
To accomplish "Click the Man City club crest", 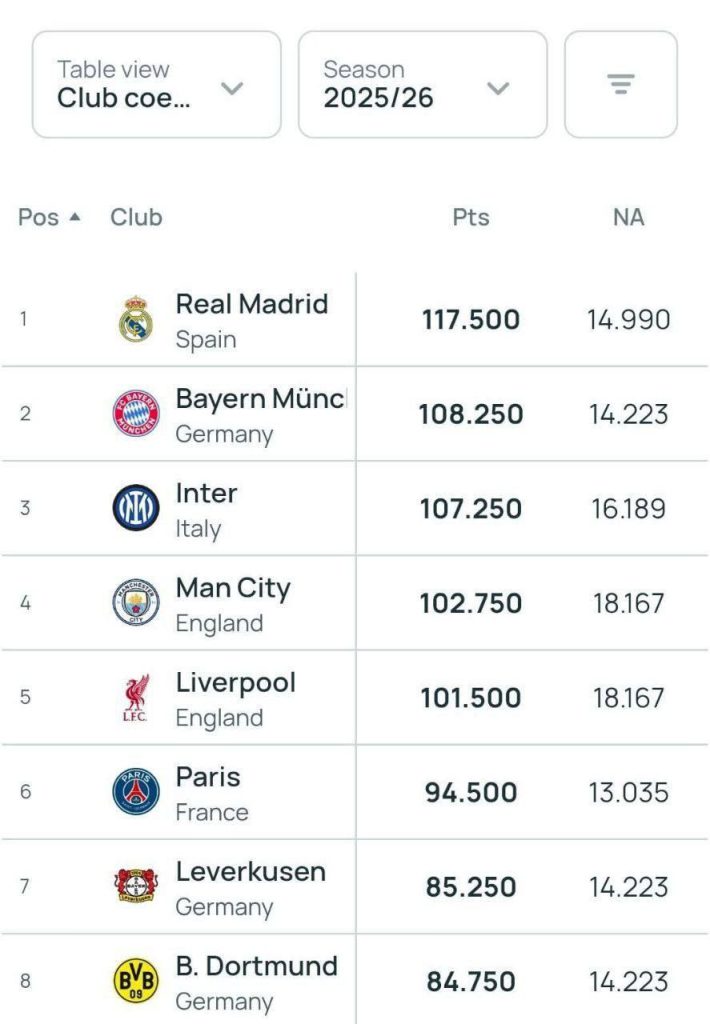I will [136, 603].
